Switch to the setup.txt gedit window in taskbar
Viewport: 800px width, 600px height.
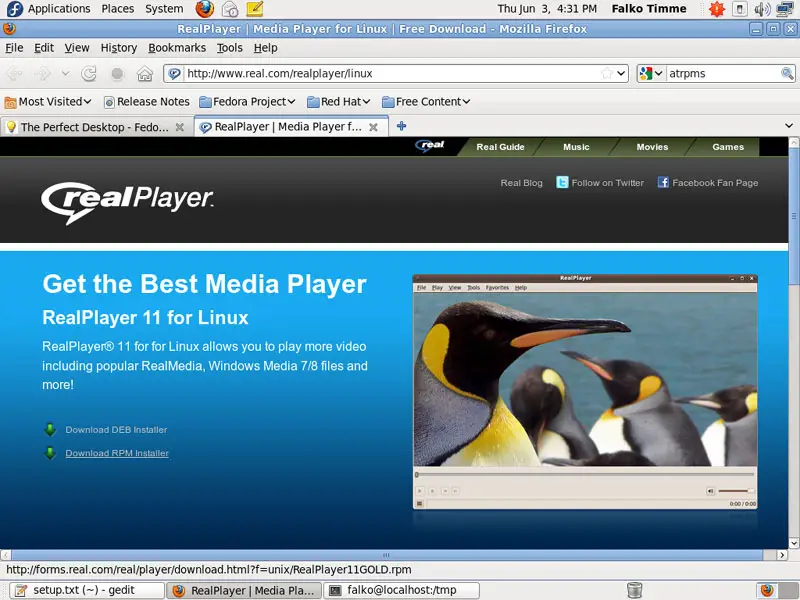pyautogui.click(x=87, y=590)
